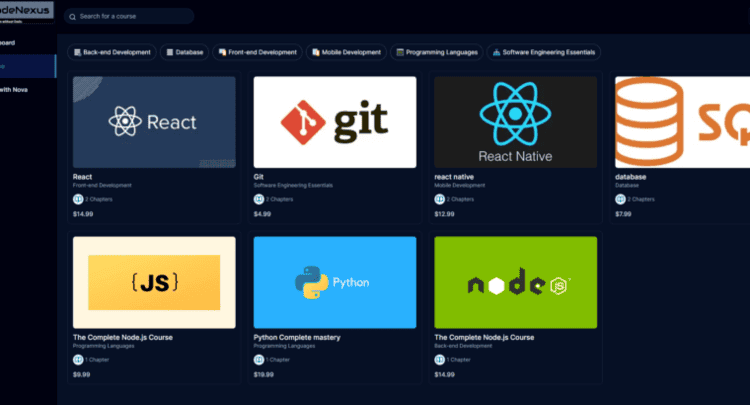Open the React course thumbnail
Viewport: 750px width, 405px height.
click(154, 122)
